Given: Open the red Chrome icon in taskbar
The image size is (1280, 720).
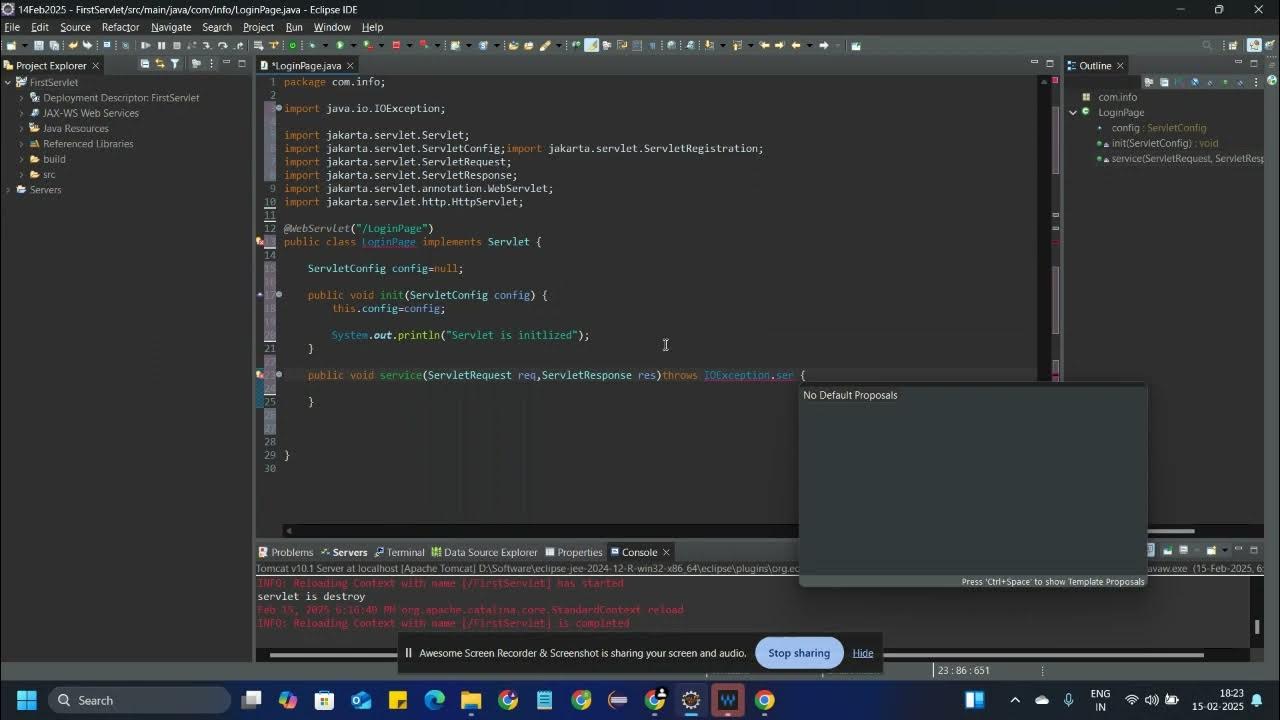Looking at the screenshot, I should pyautogui.click(x=764, y=700).
